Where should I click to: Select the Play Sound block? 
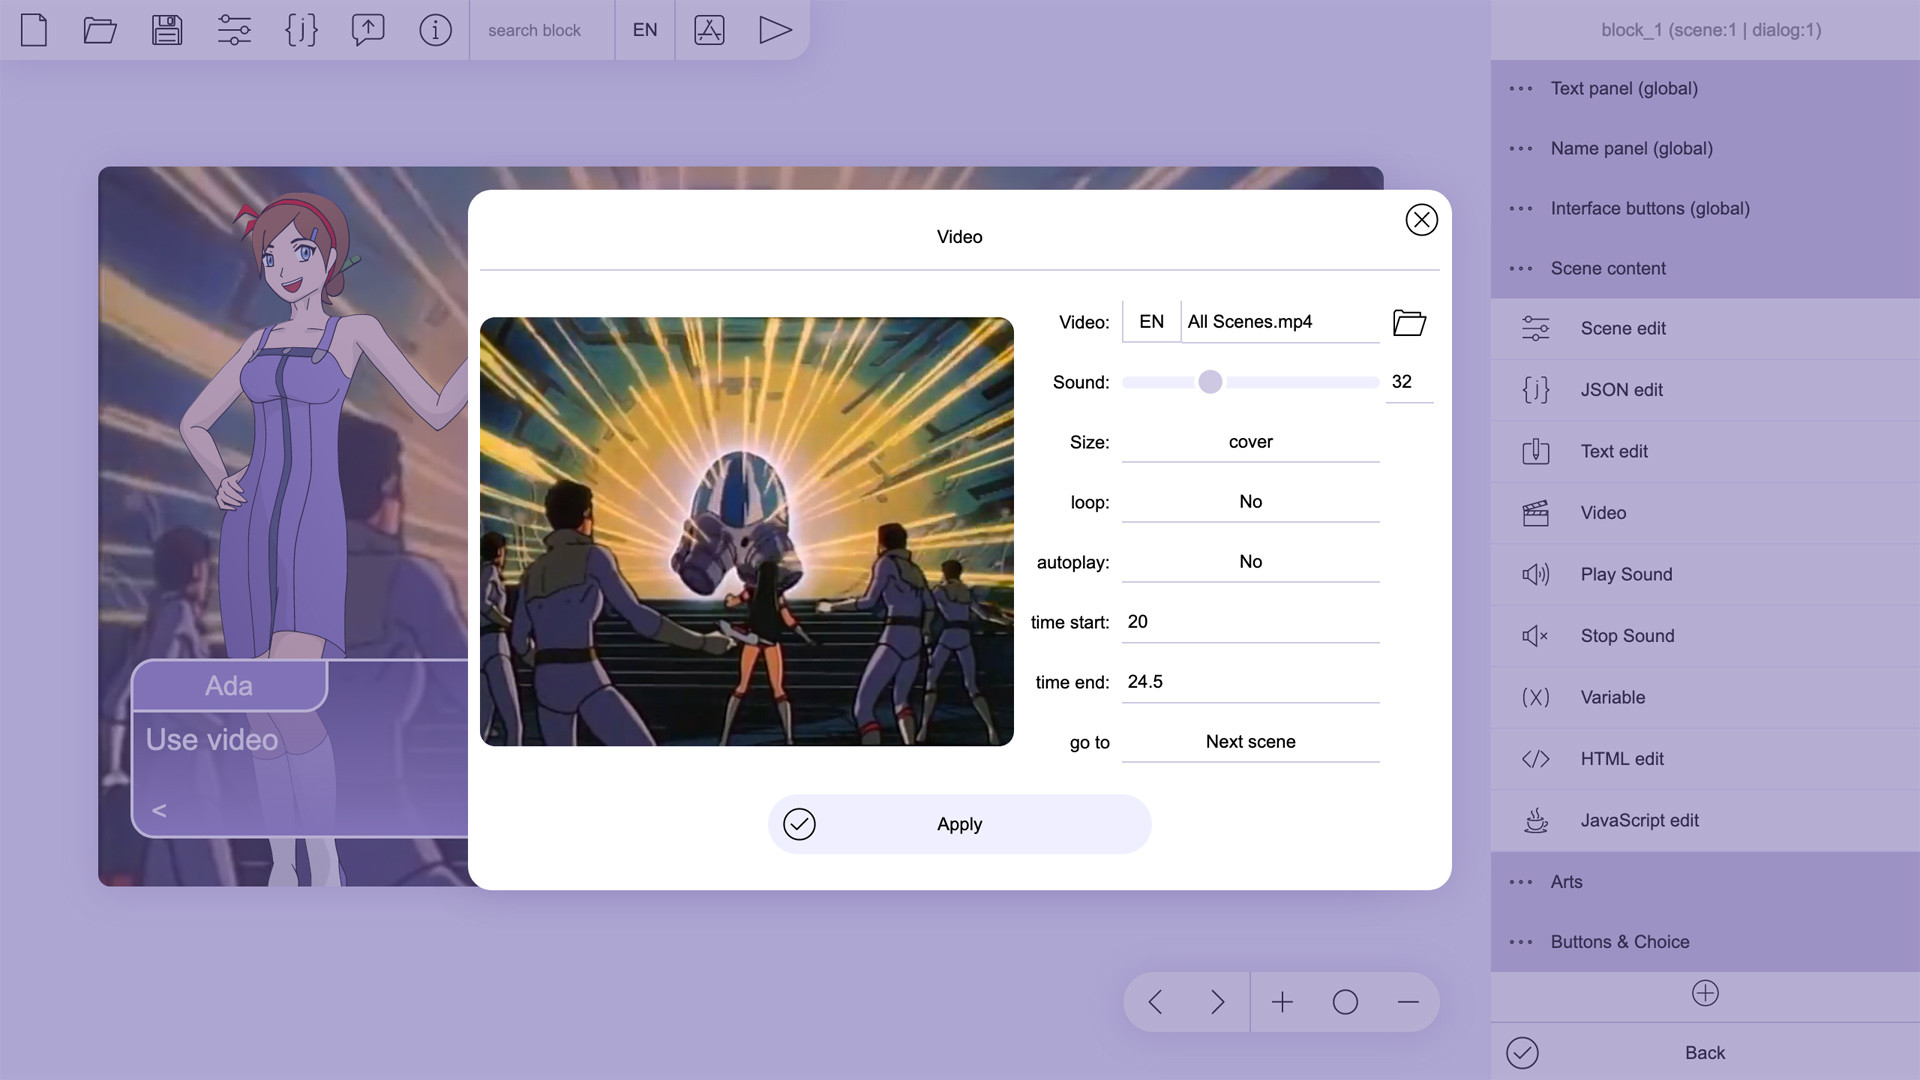(1626, 574)
